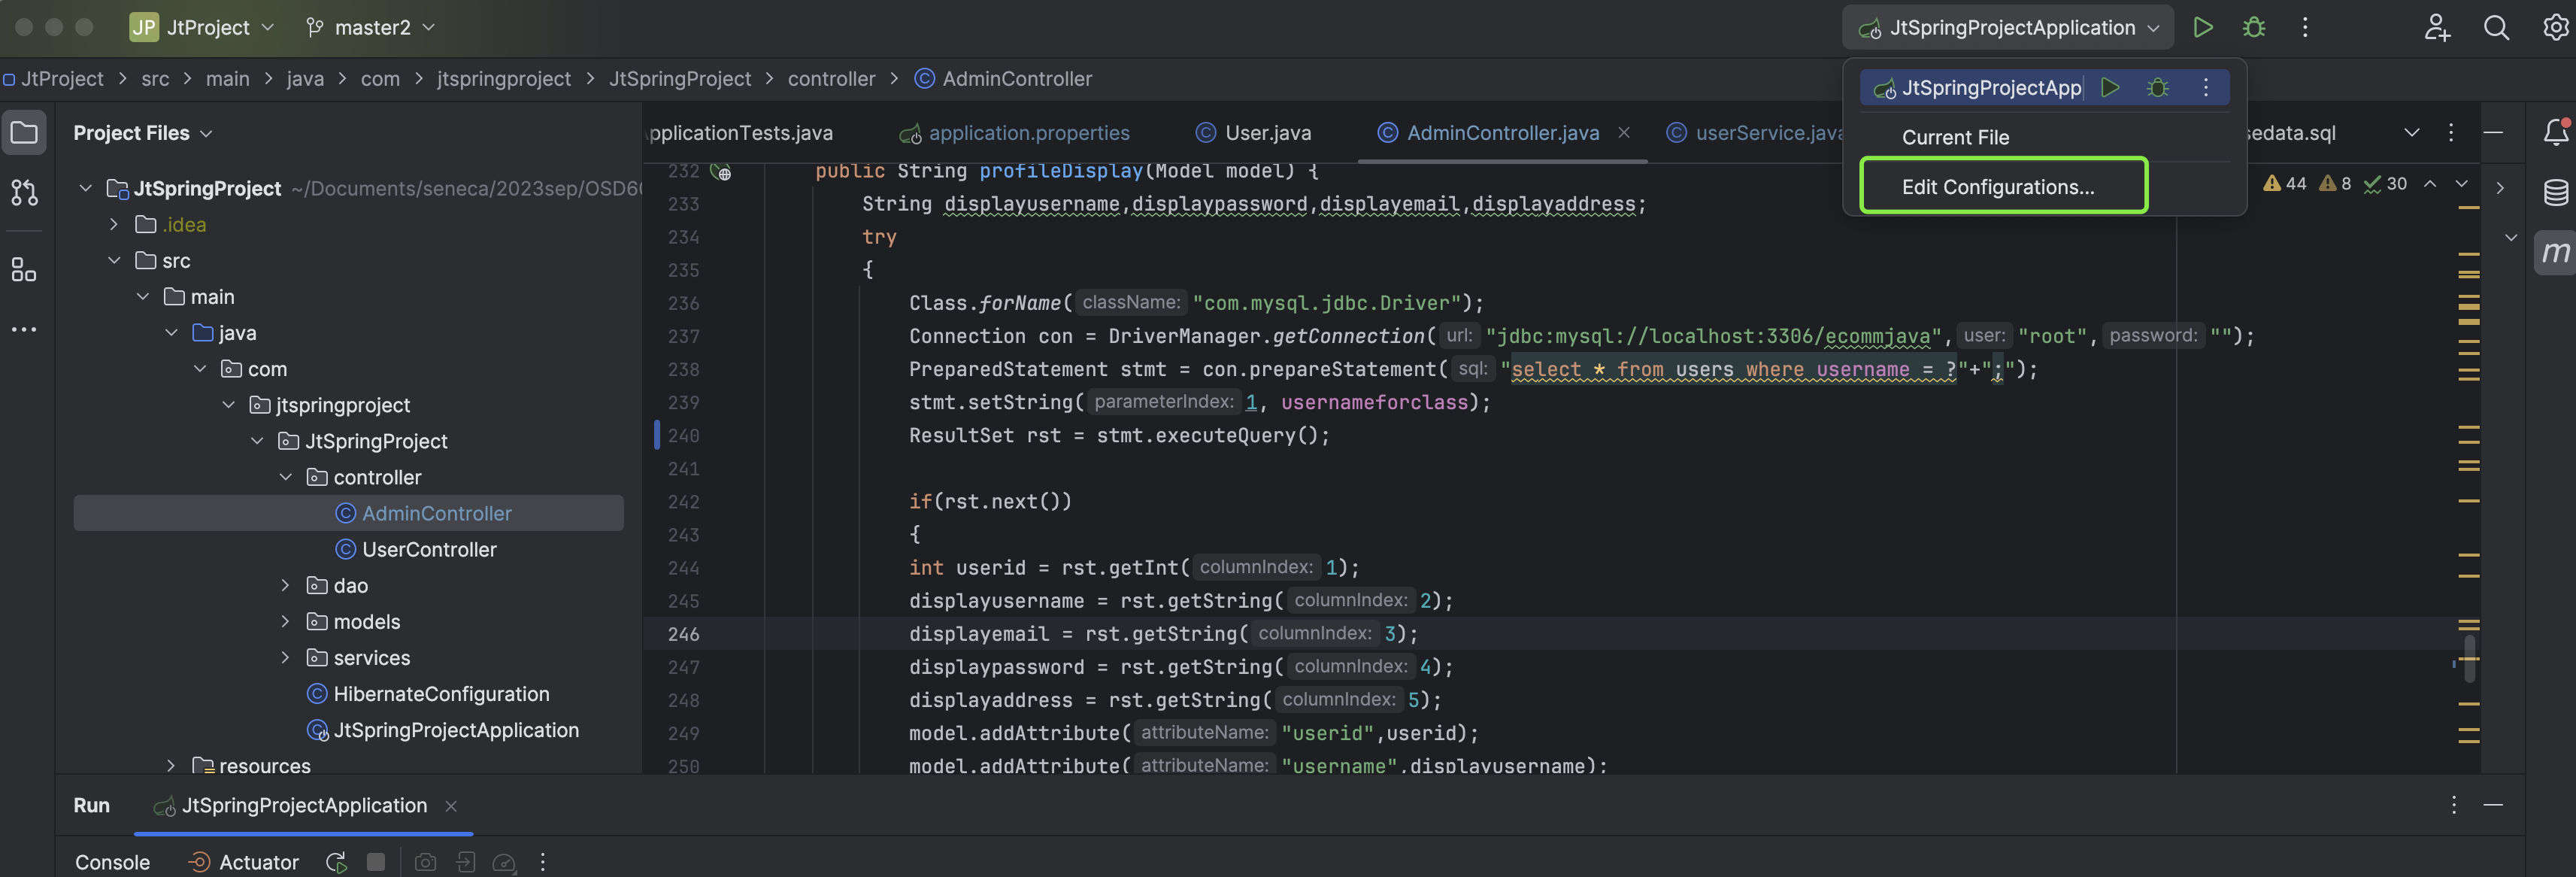
Task: Open the master2 branch dropdown
Action: point(371,28)
